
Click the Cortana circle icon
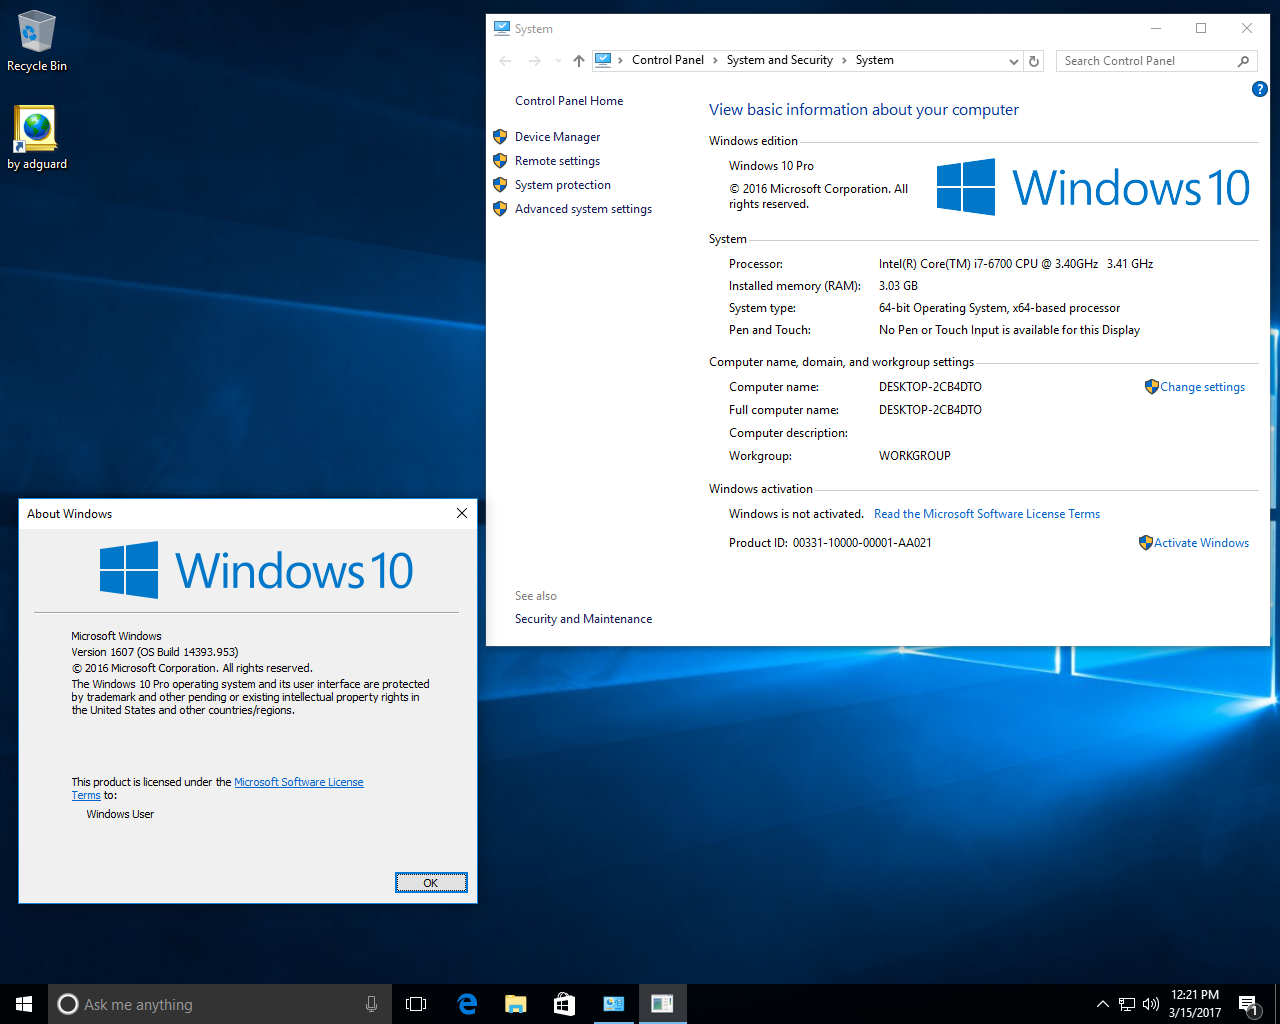click(68, 1004)
